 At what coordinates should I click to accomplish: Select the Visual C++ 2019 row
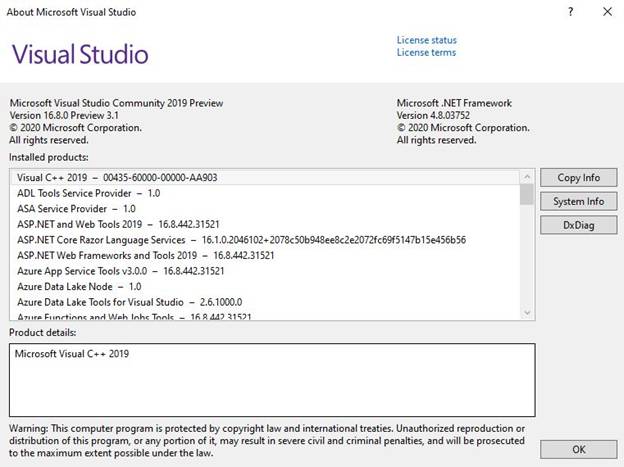pos(265,178)
